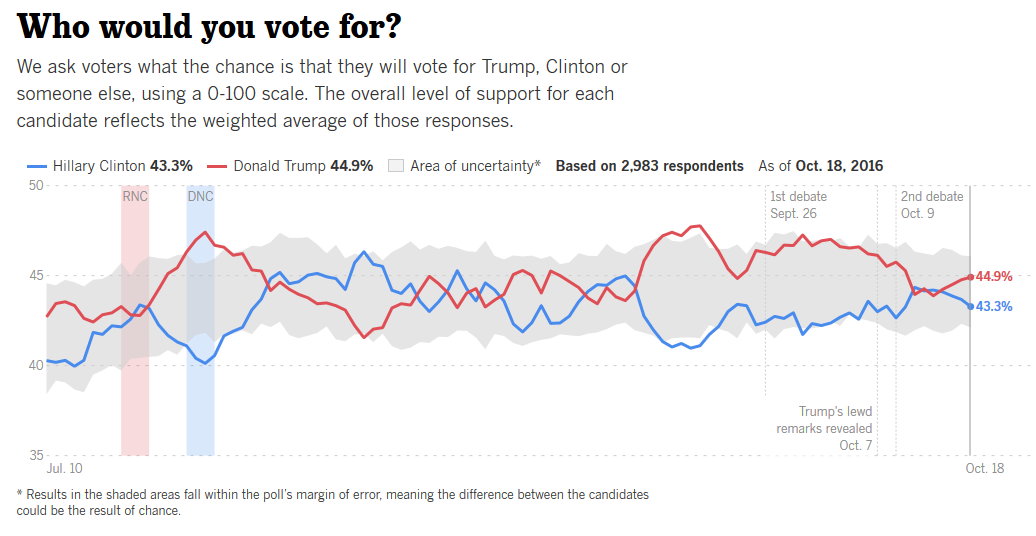The image size is (1036, 536).
Task: Select the Donald Trump 44.9% legend label
Action: coord(303,166)
